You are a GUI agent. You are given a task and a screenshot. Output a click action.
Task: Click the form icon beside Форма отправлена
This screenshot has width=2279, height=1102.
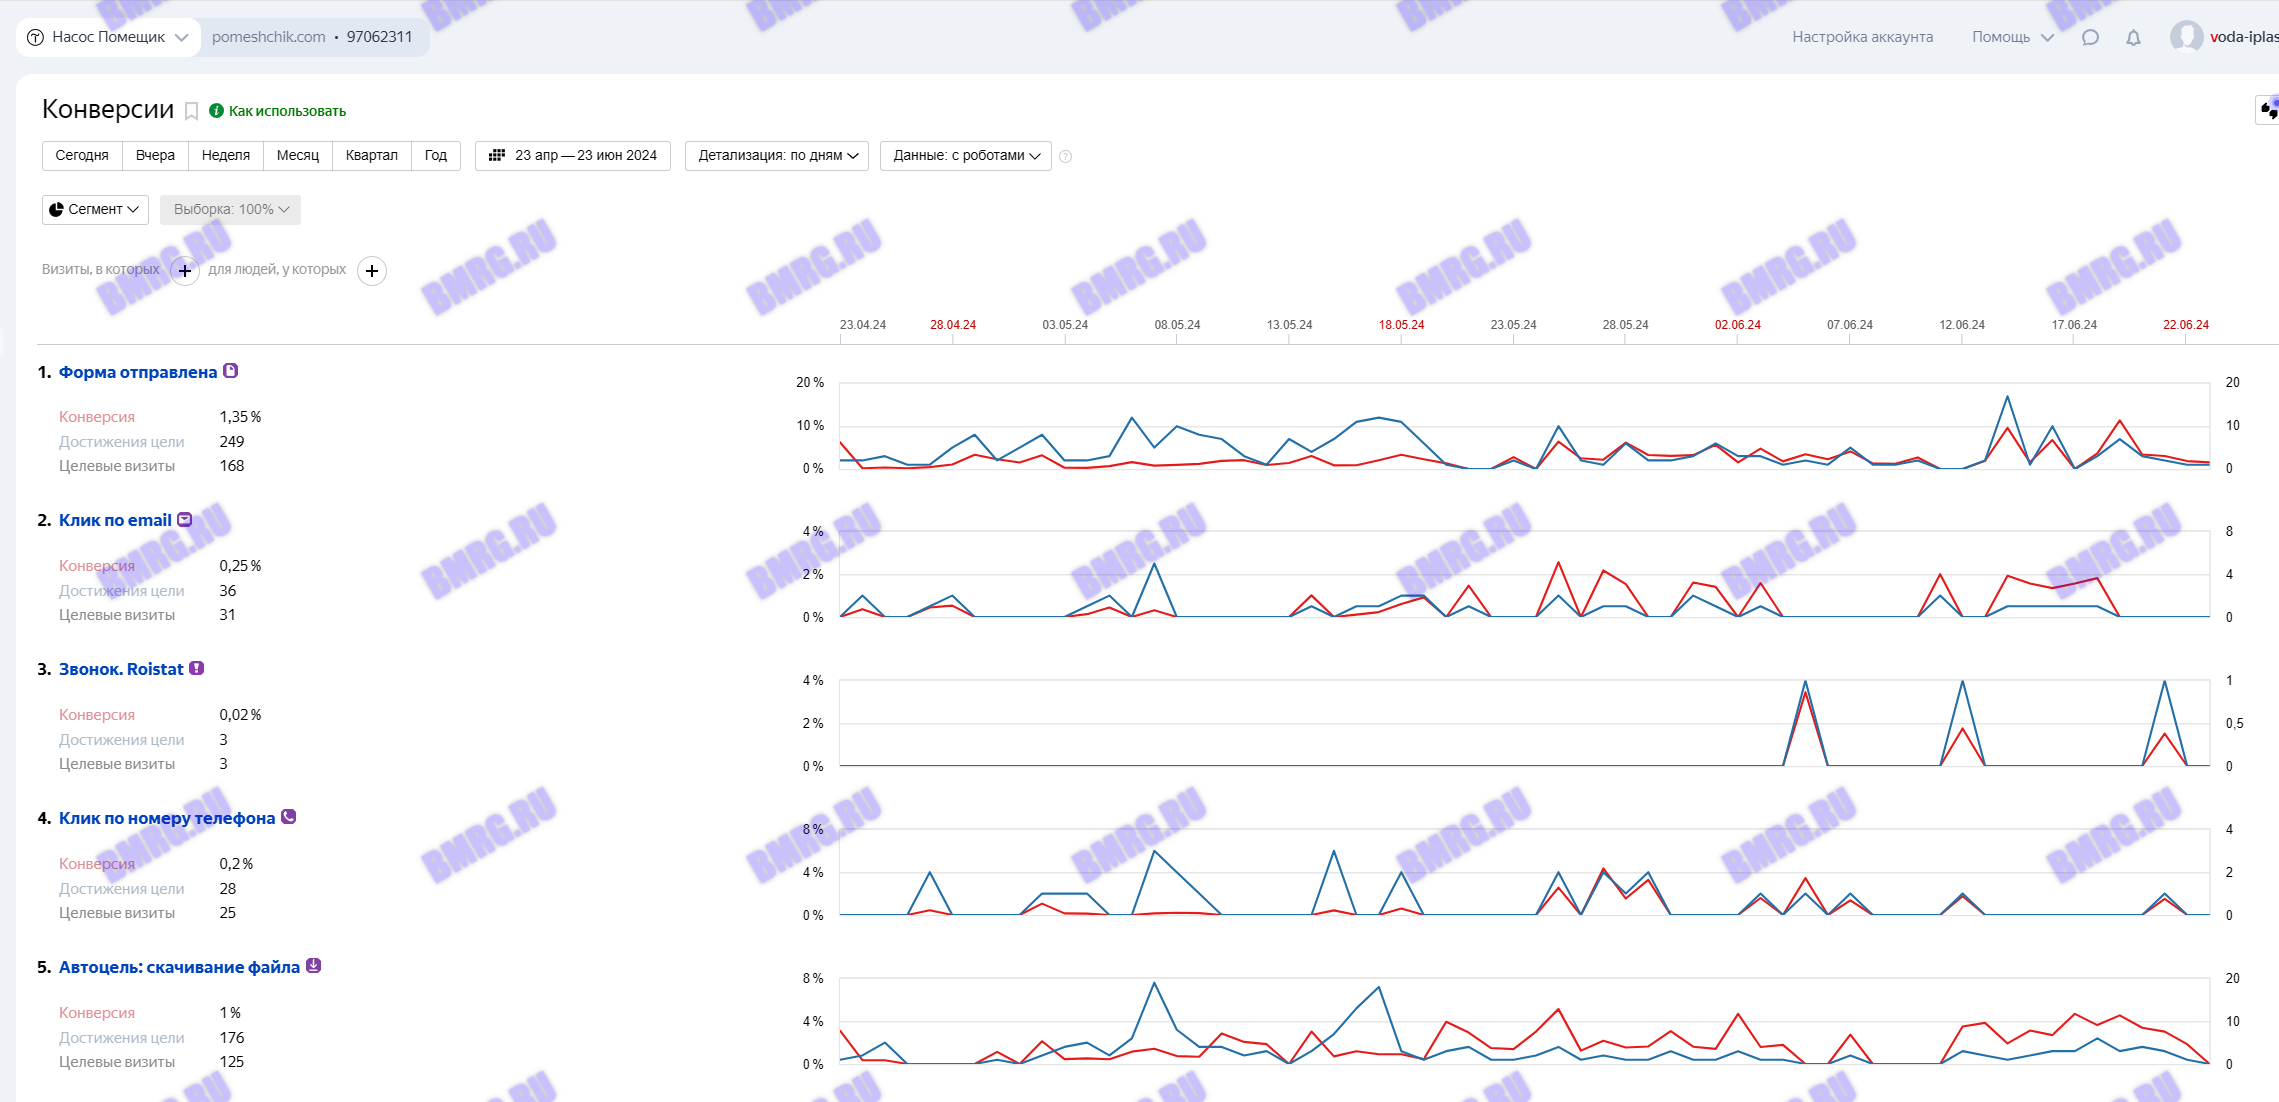[231, 371]
